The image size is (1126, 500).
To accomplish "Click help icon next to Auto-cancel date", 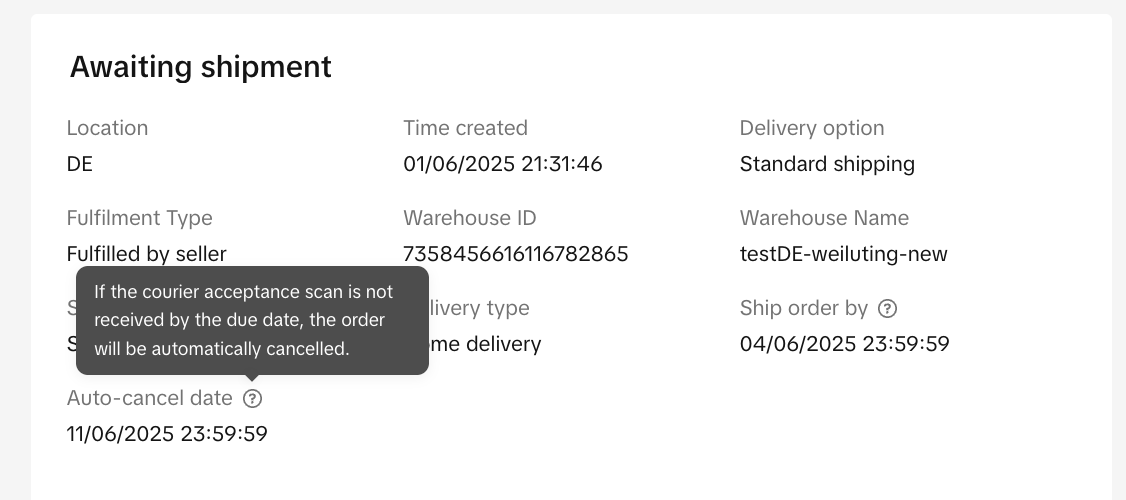I will point(253,399).
